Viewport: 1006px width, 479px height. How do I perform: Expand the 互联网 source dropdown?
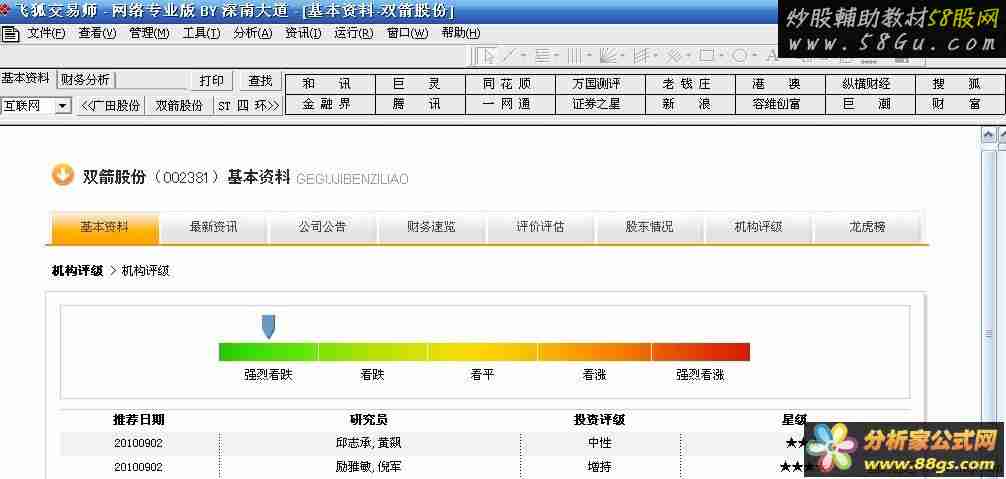[63, 106]
